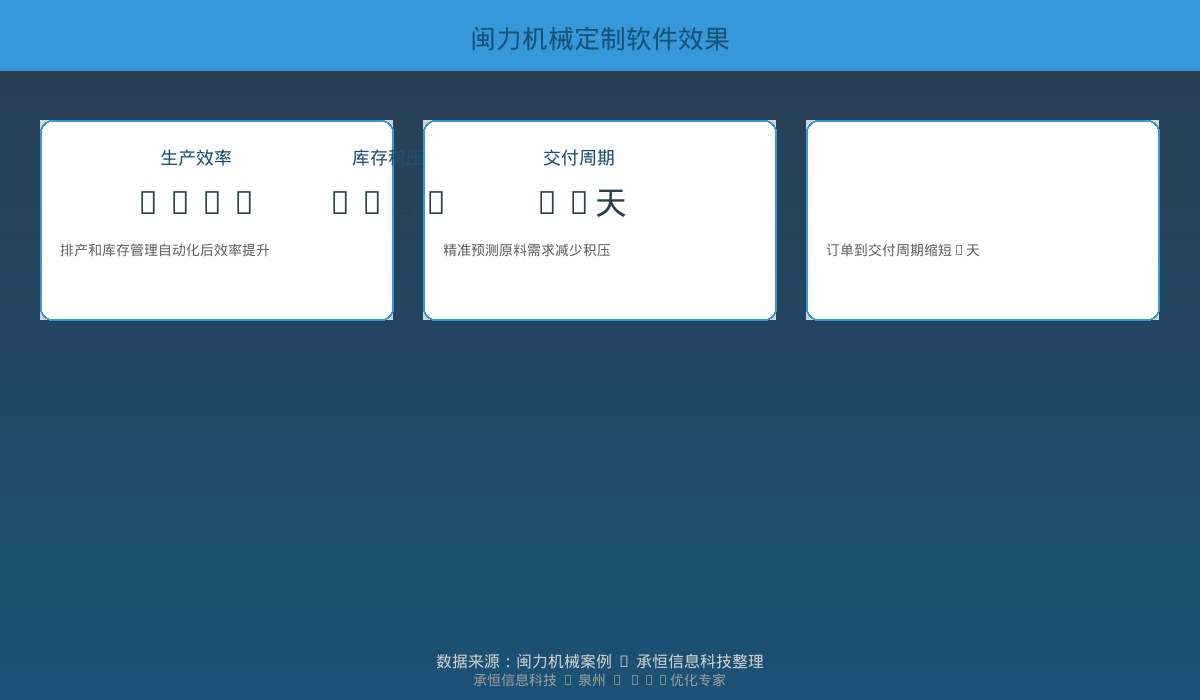This screenshot has width=1200, height=700.
Task: Click the 库存积压 heading
Action: 388,158
